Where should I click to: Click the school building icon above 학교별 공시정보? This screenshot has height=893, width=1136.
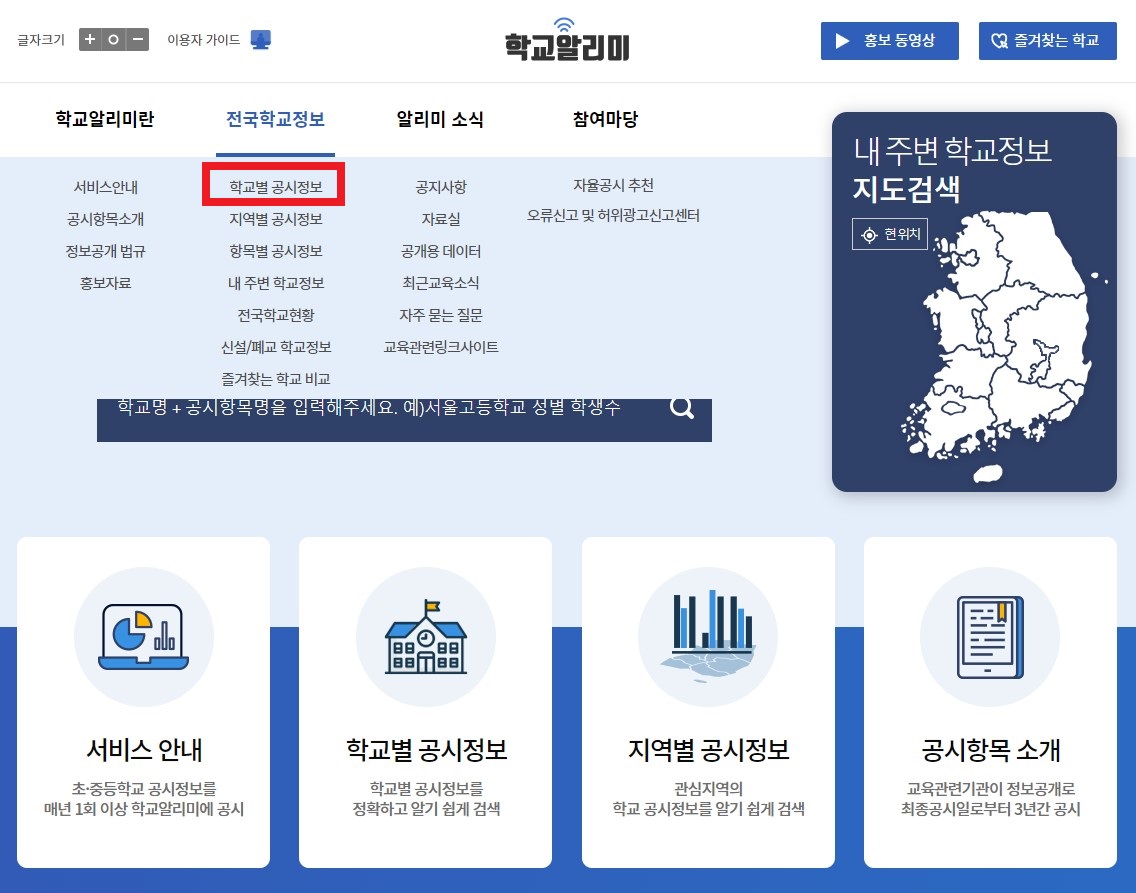click(426, 637)
